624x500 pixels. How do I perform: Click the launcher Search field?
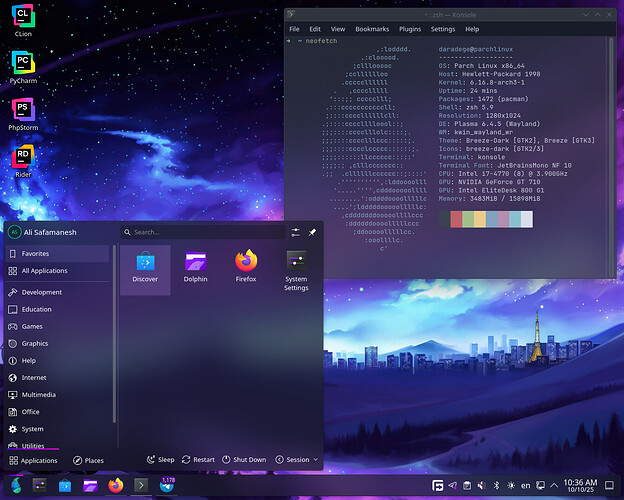200,232
